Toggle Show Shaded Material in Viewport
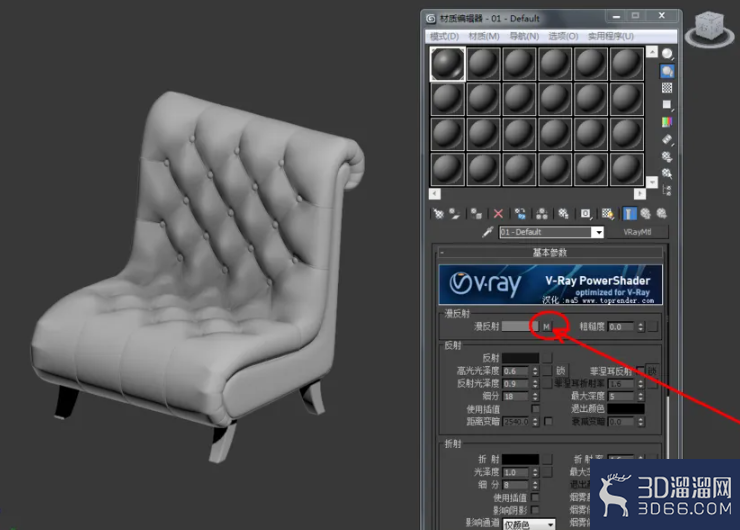 [607, 214]
